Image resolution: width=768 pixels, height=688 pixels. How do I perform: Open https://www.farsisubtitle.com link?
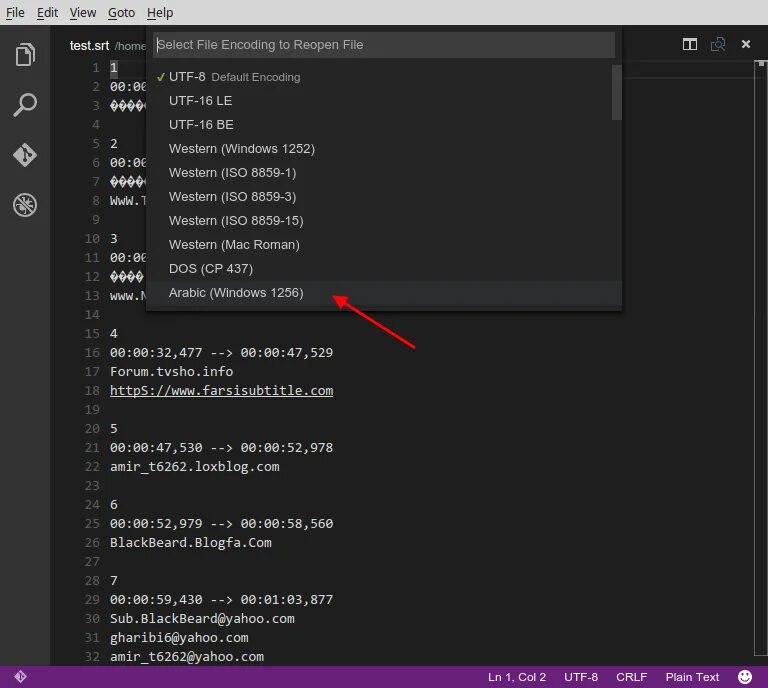[221, 390]
